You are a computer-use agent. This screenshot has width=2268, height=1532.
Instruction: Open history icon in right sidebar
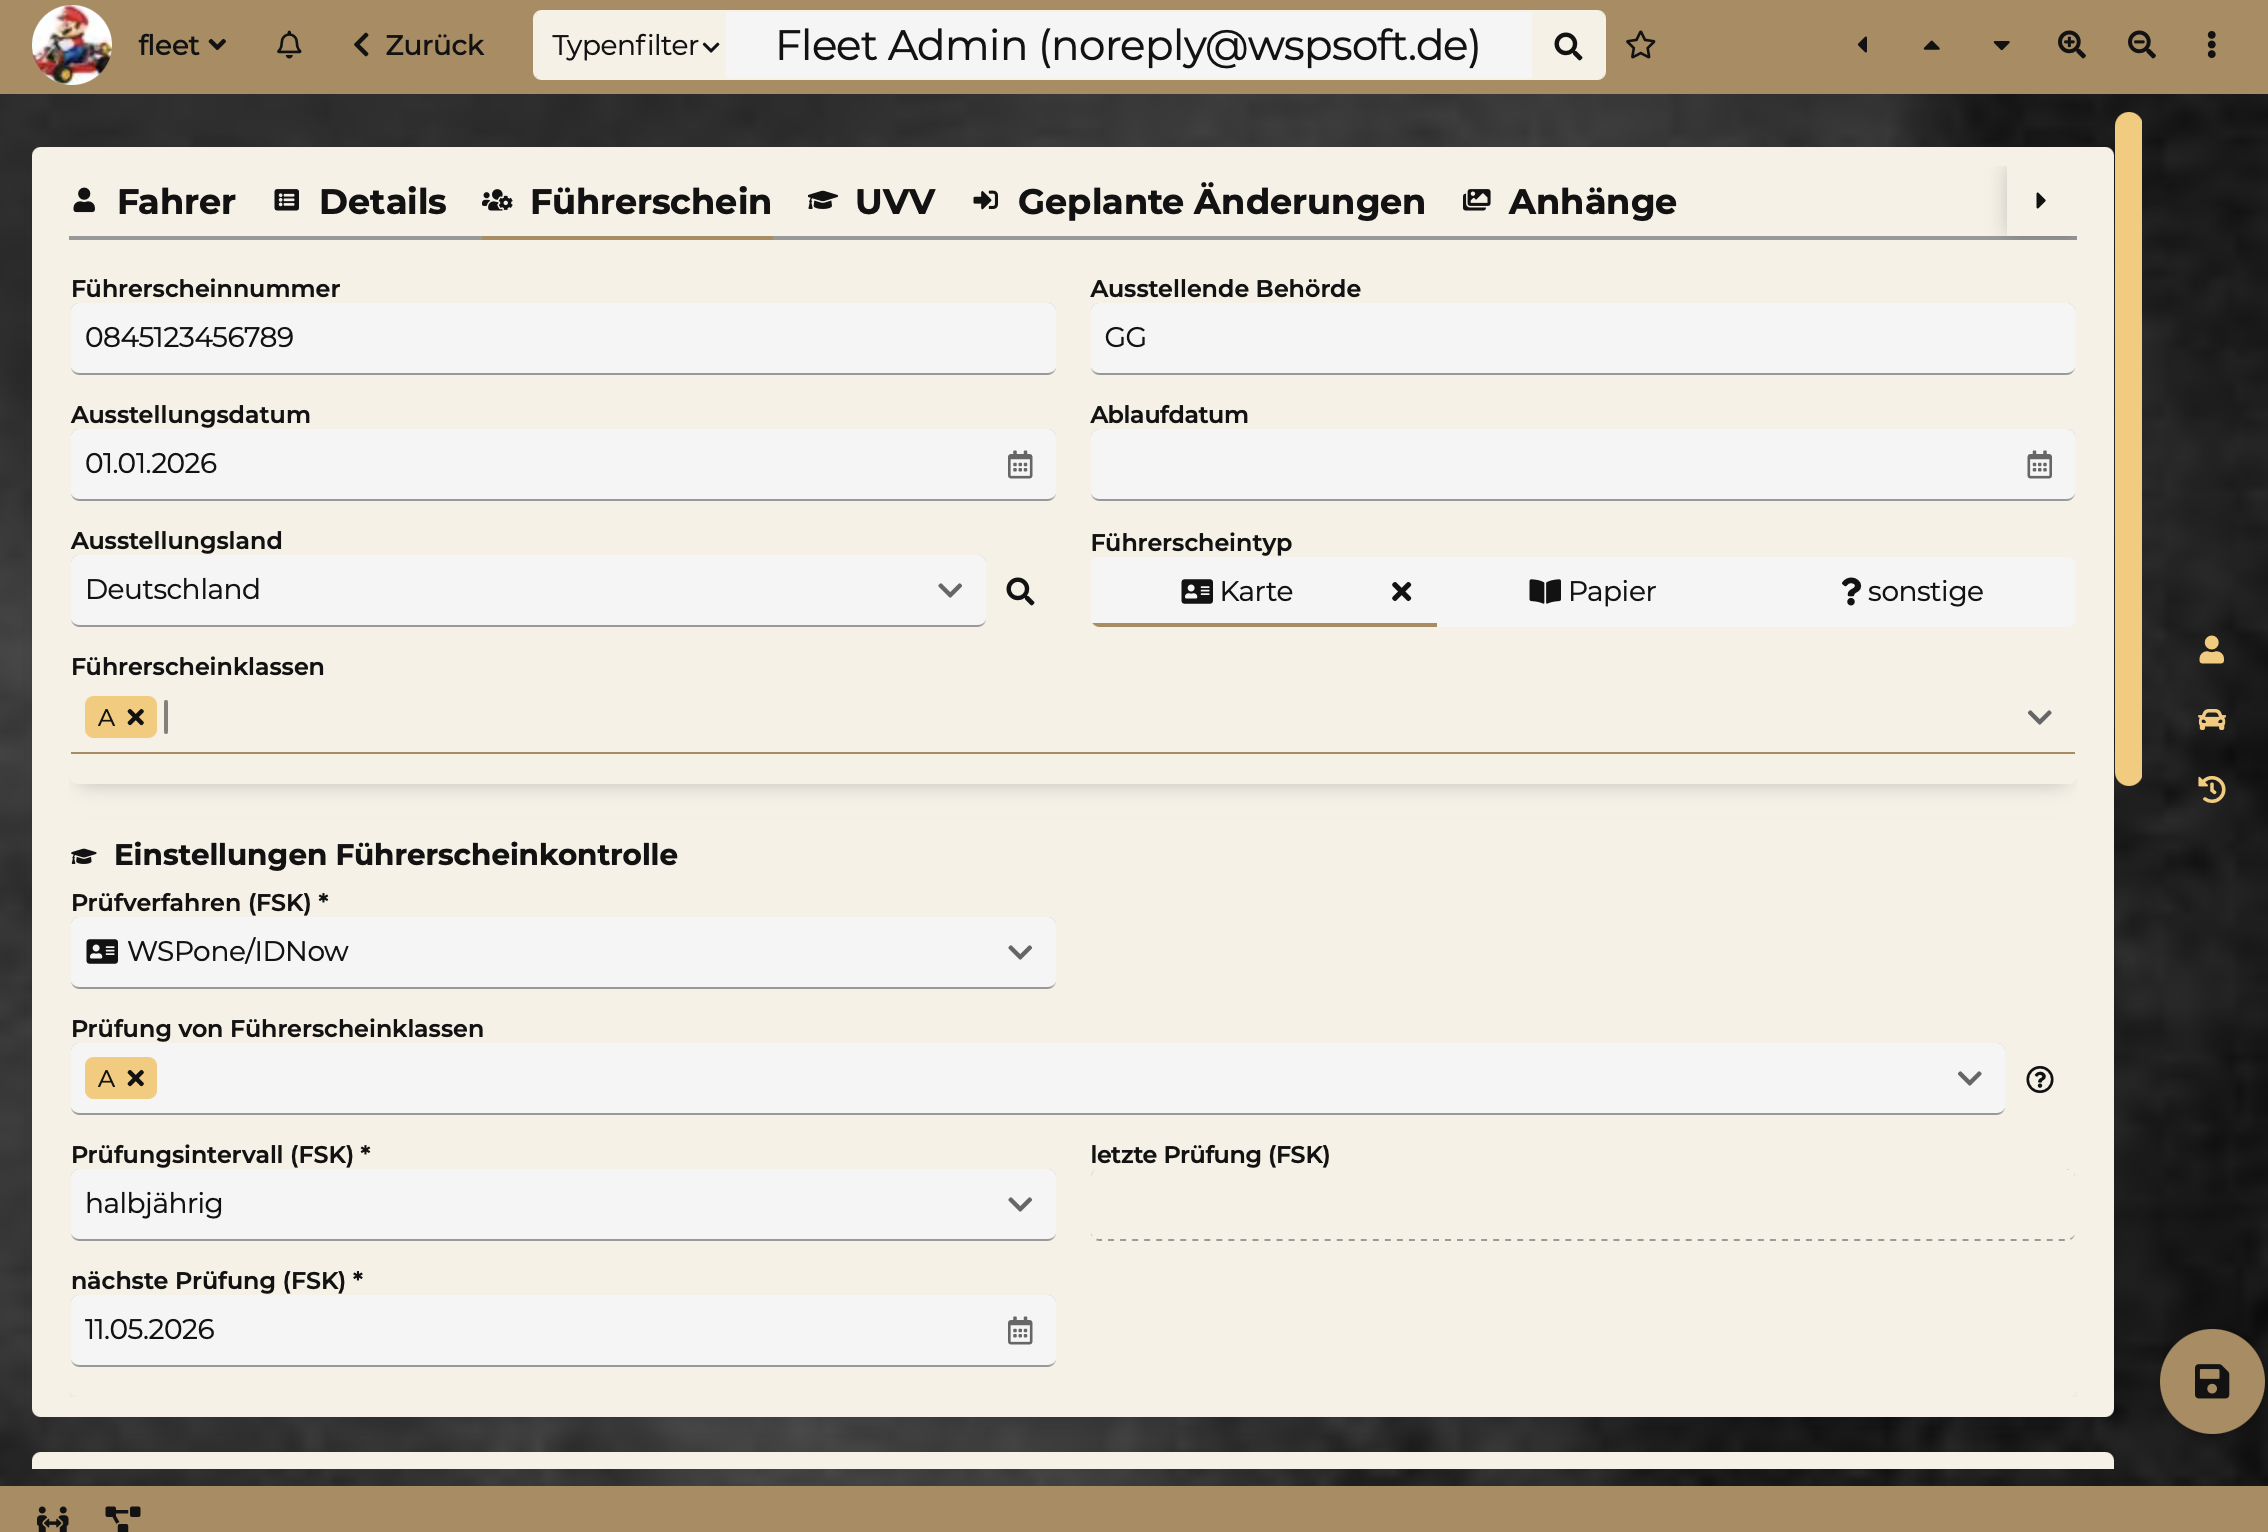pyautogui.click(x=2211, y=789)
